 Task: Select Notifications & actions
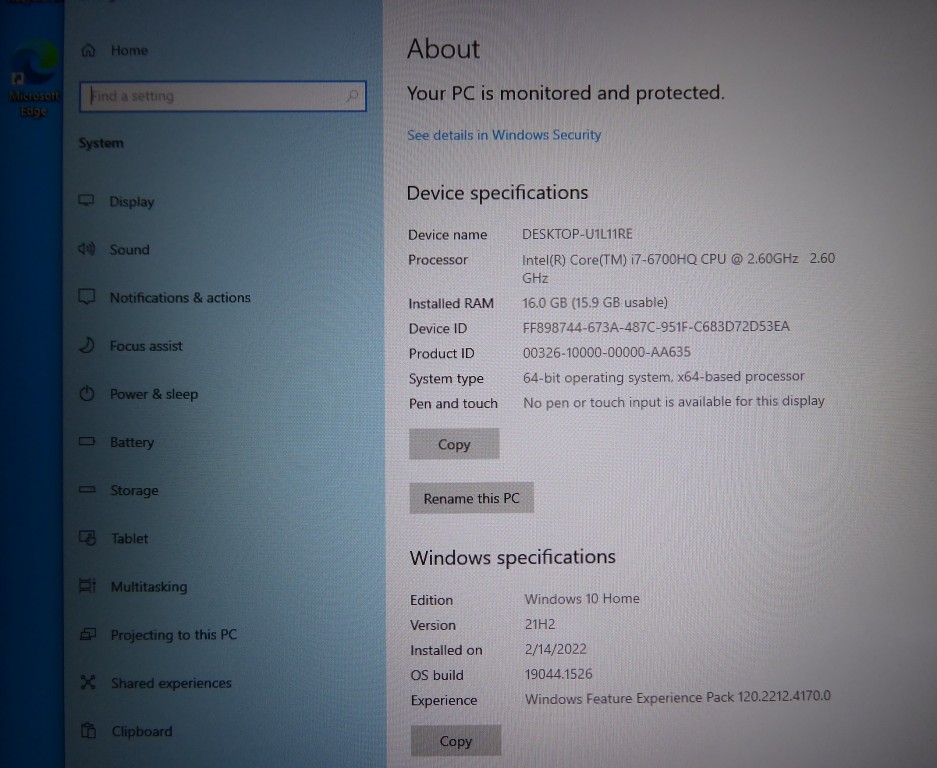click(x=180, y=298)
